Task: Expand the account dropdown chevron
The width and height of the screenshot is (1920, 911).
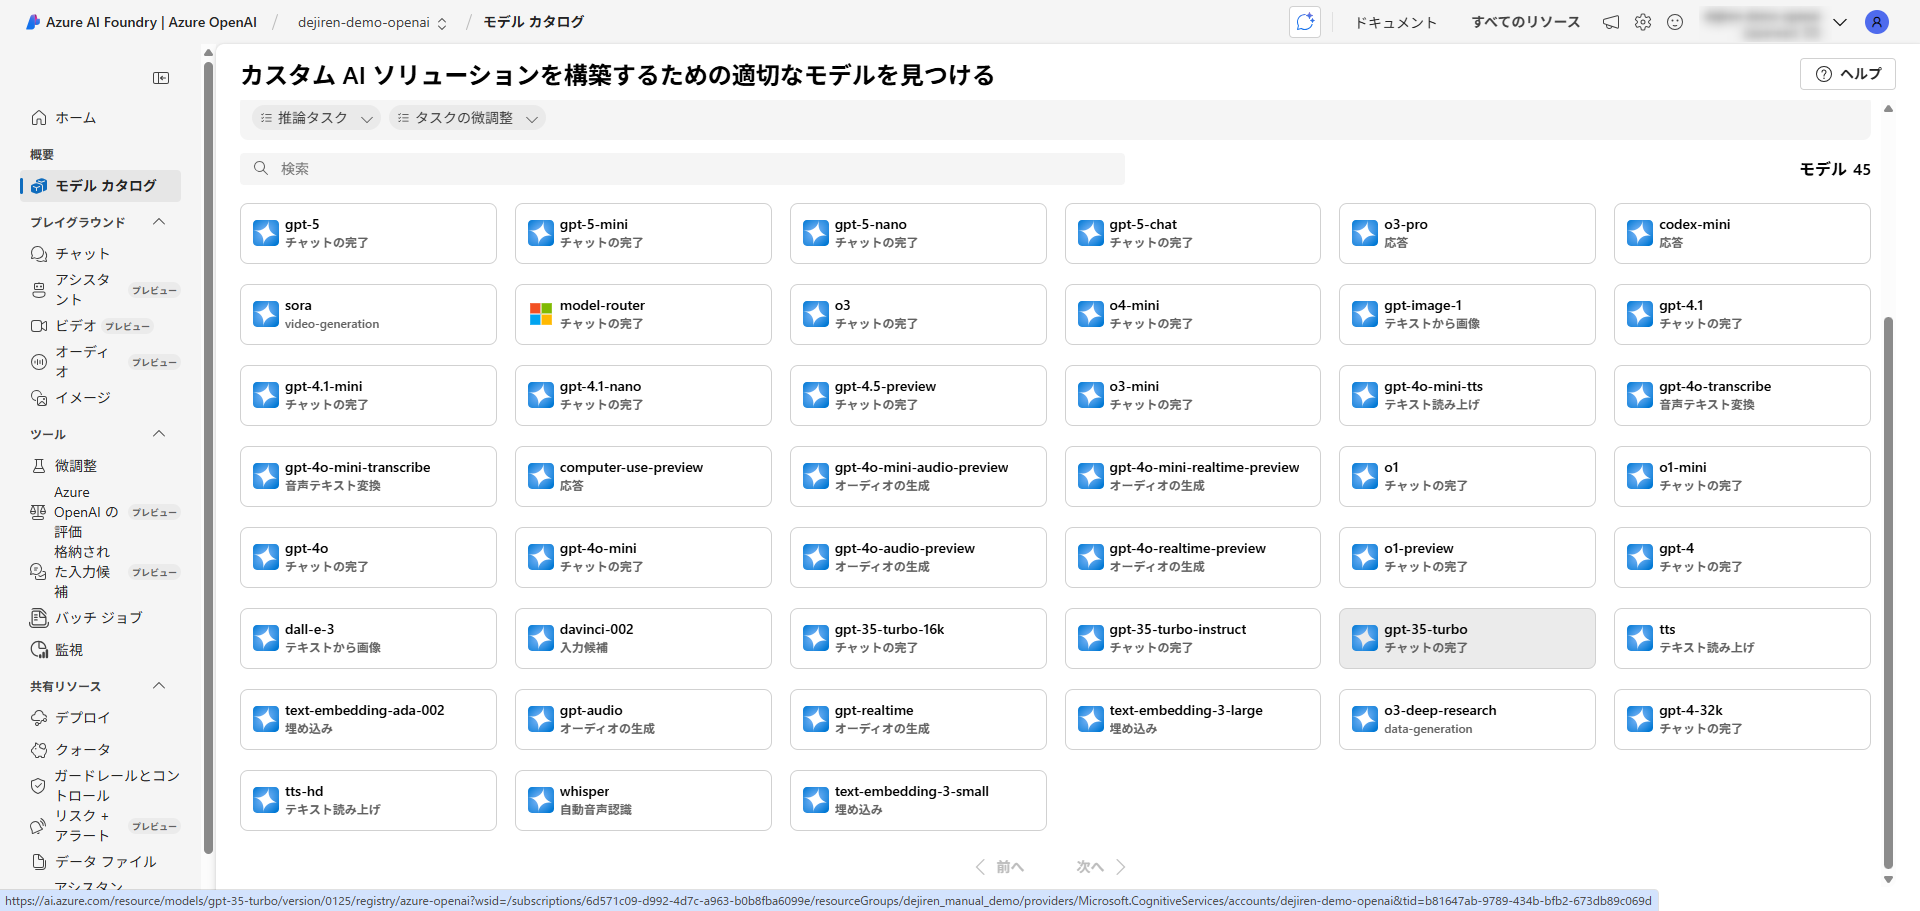Action: pyautogui.click(x=1839, y=22)
